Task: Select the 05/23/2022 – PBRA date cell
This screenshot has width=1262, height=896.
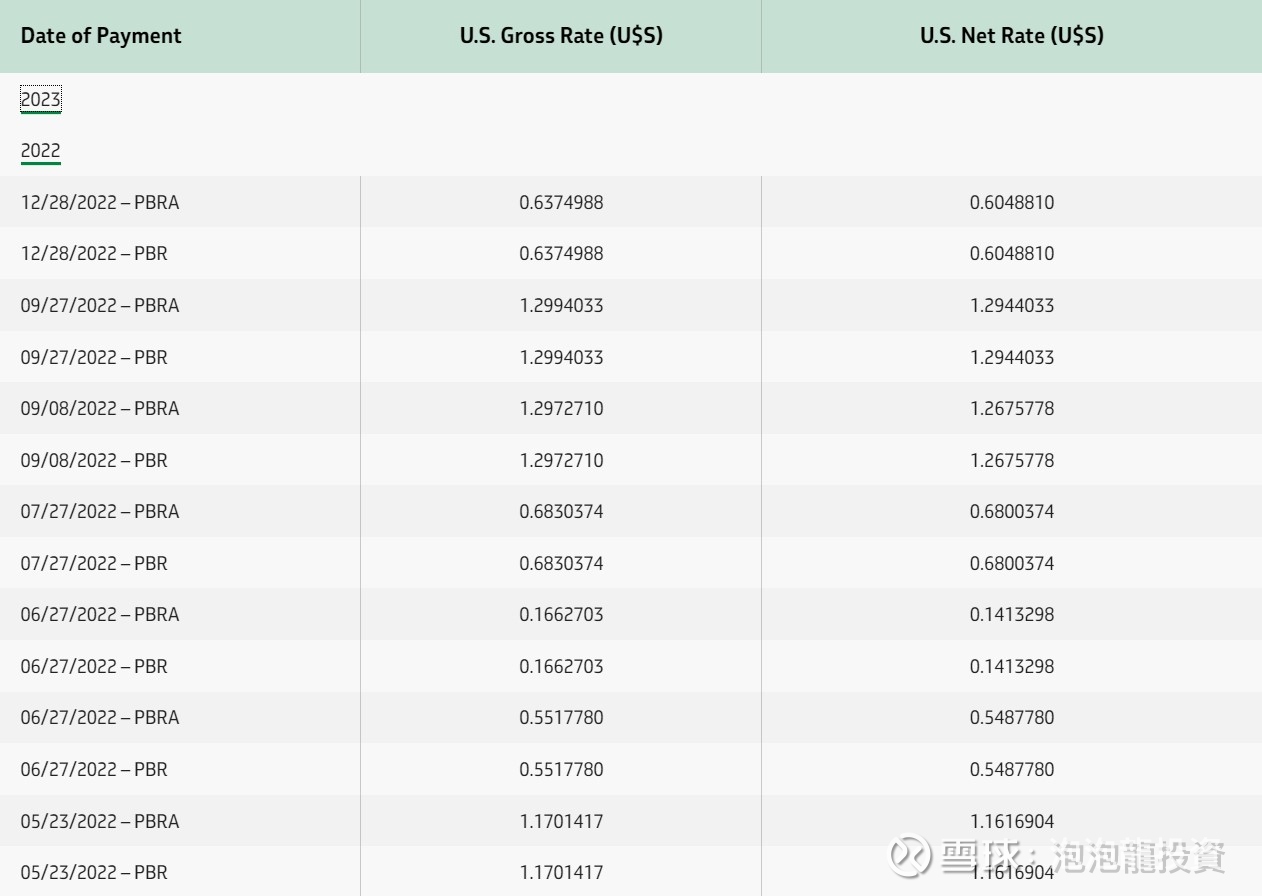Action: [x=100, y=822]
